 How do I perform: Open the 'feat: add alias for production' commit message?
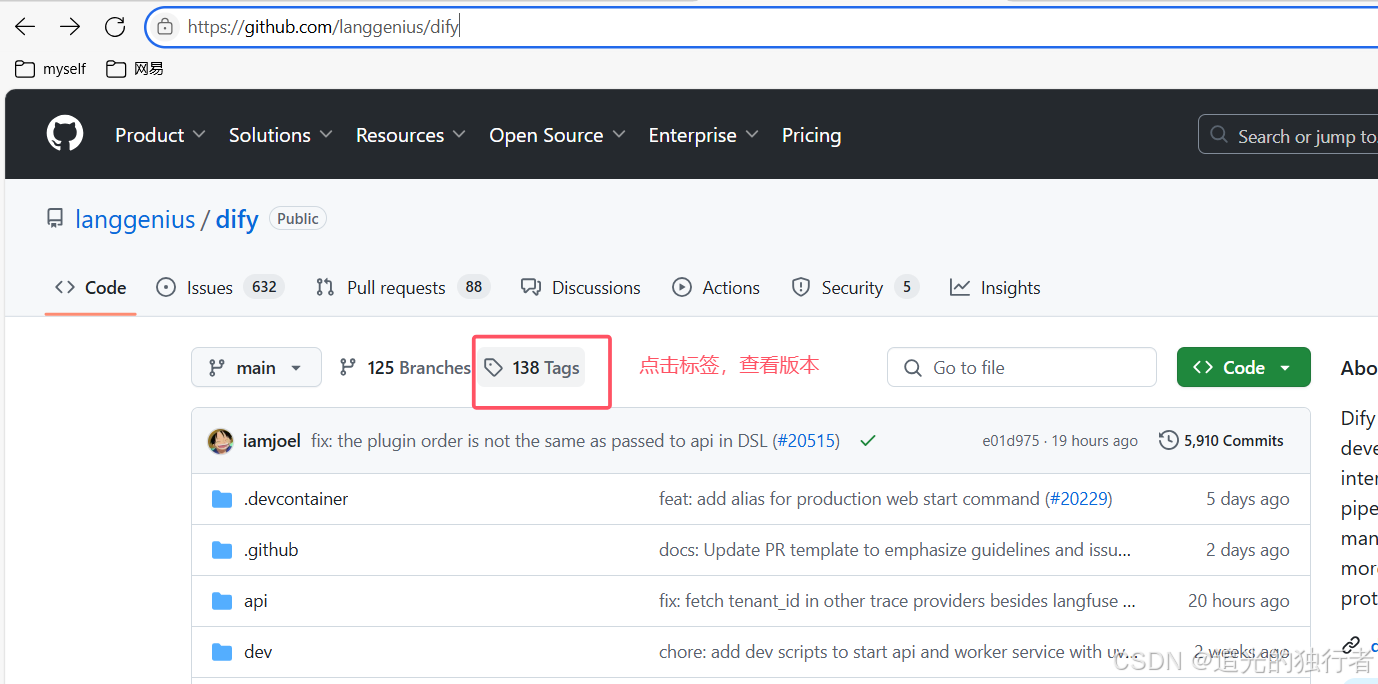coord(849,499)
